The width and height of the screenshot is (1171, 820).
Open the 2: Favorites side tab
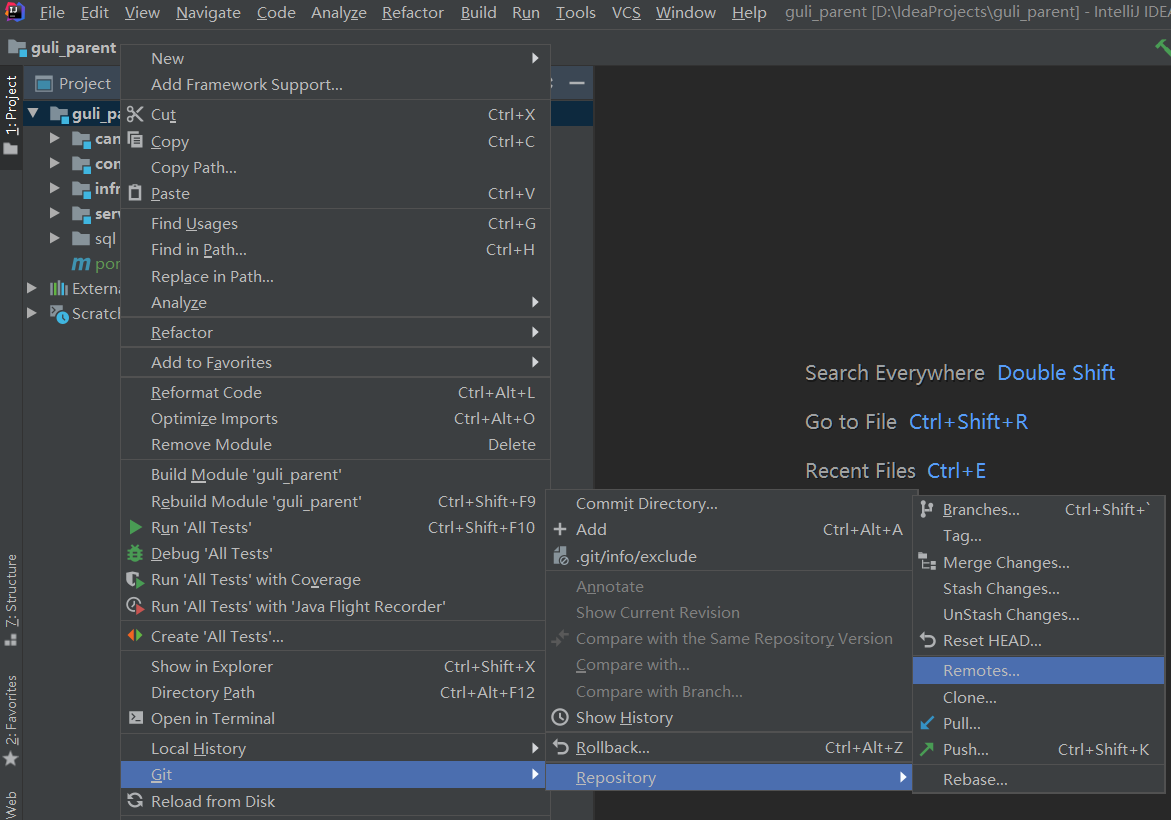11,720
